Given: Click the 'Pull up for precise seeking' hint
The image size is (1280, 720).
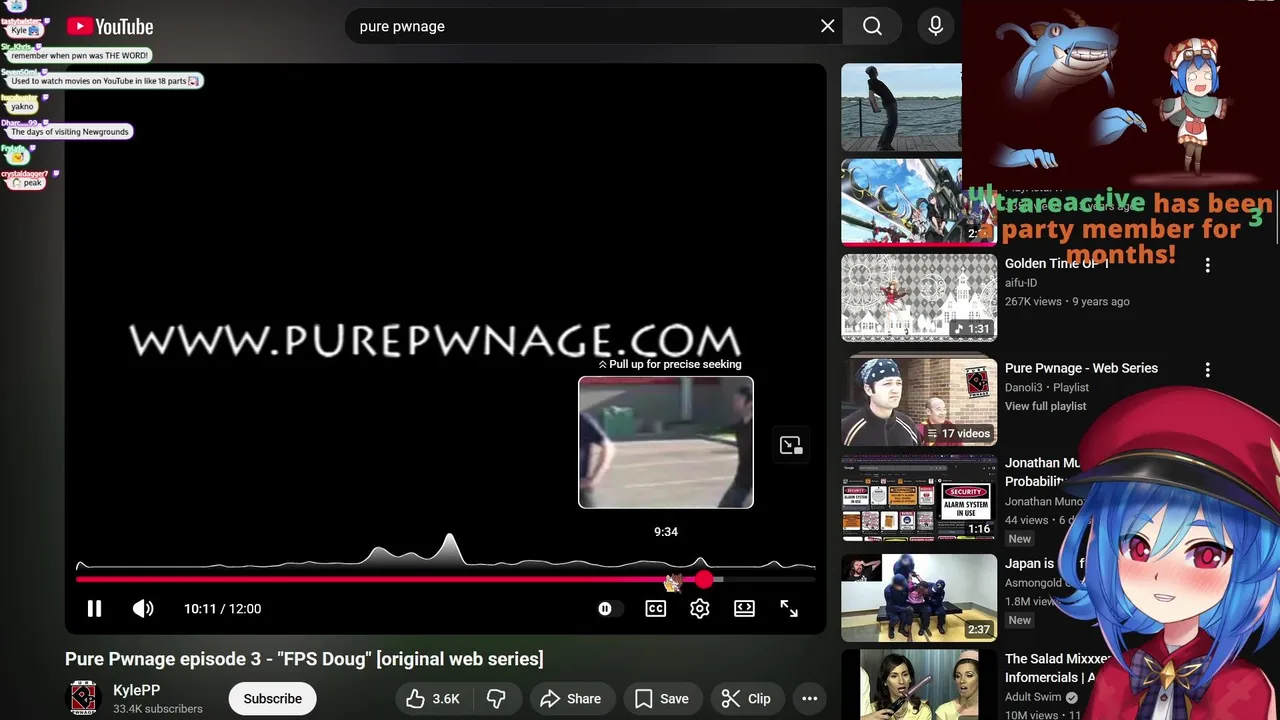Looking at the screenshot, I should (670, 364).
